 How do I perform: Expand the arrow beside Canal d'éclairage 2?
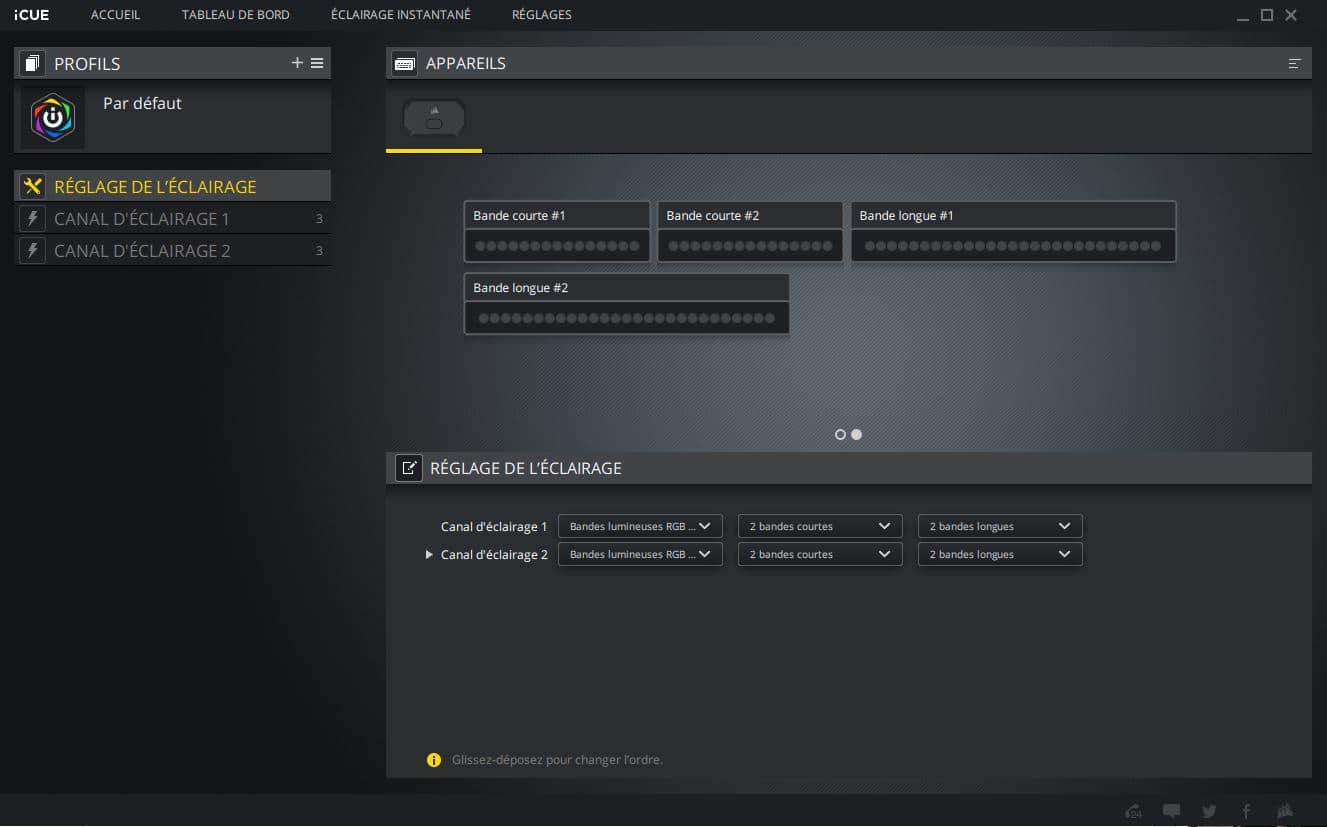pos(429,554)
